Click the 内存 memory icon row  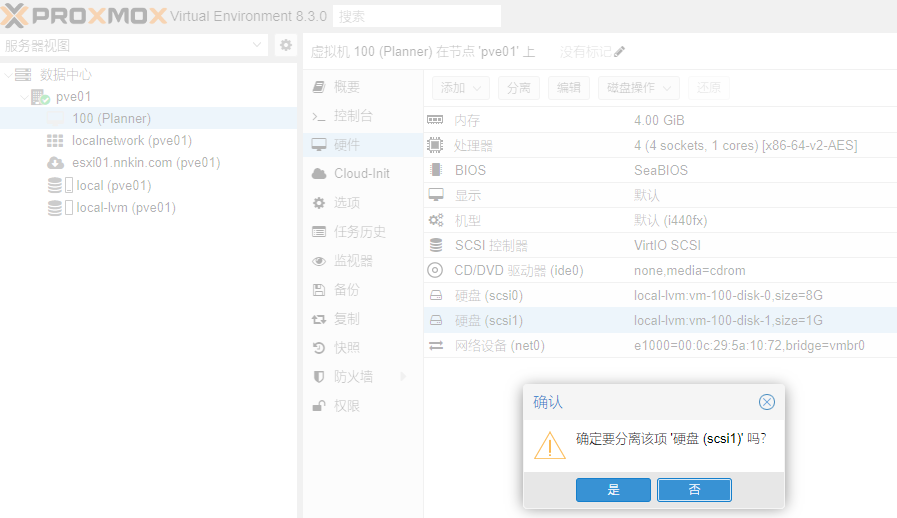tap(435, 121)
